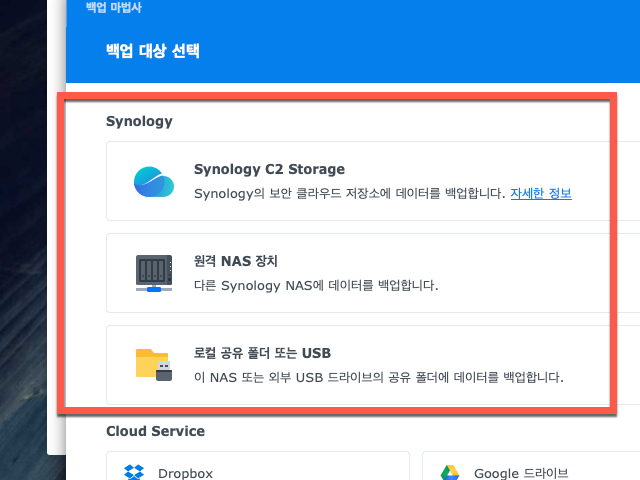Click the Cloud Service section heading
640x480 pixels.
coord(156,431)
